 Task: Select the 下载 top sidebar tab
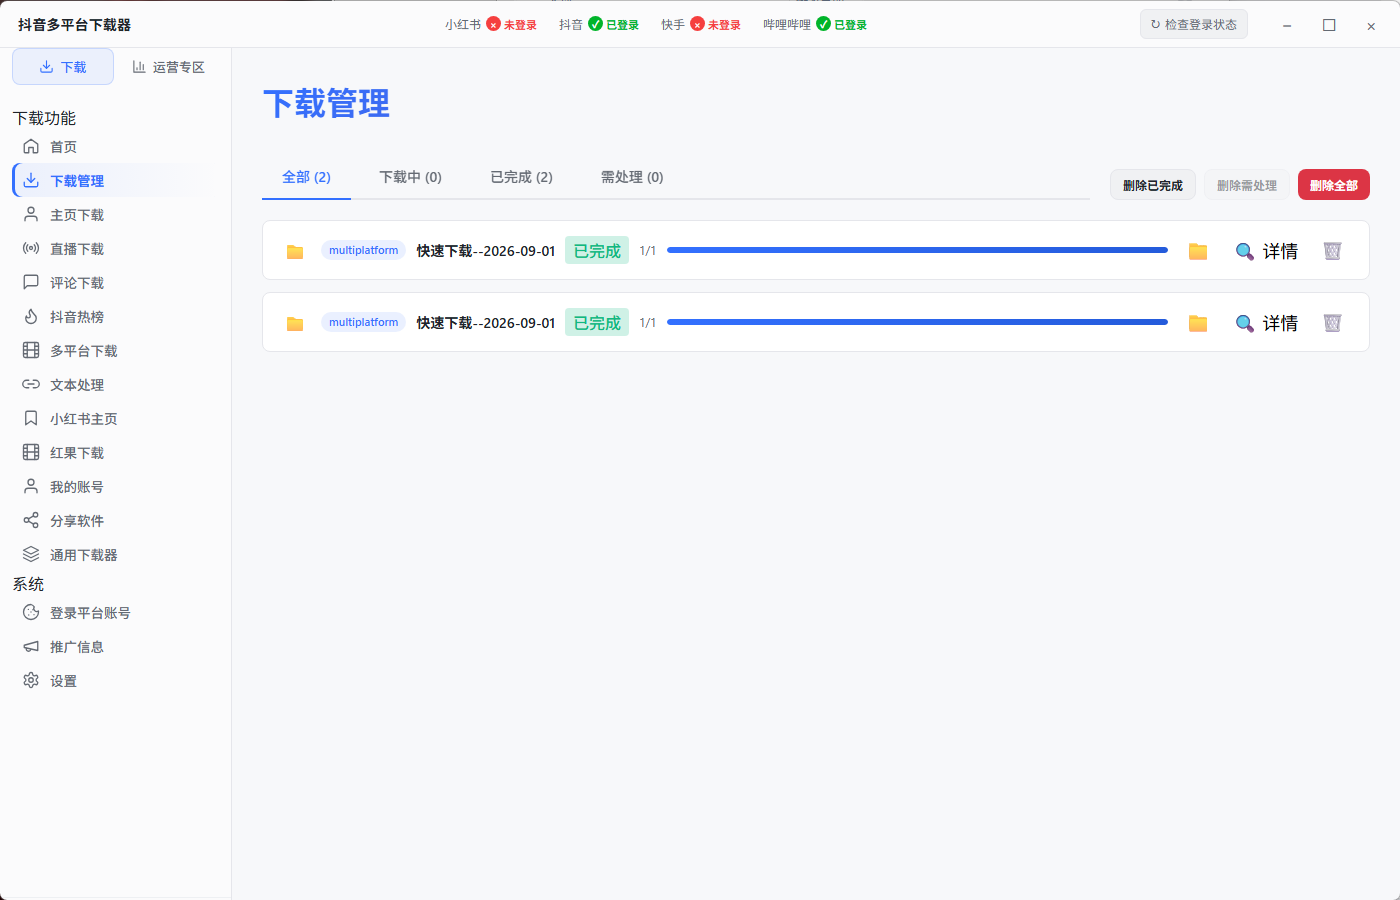pos(63,67)
